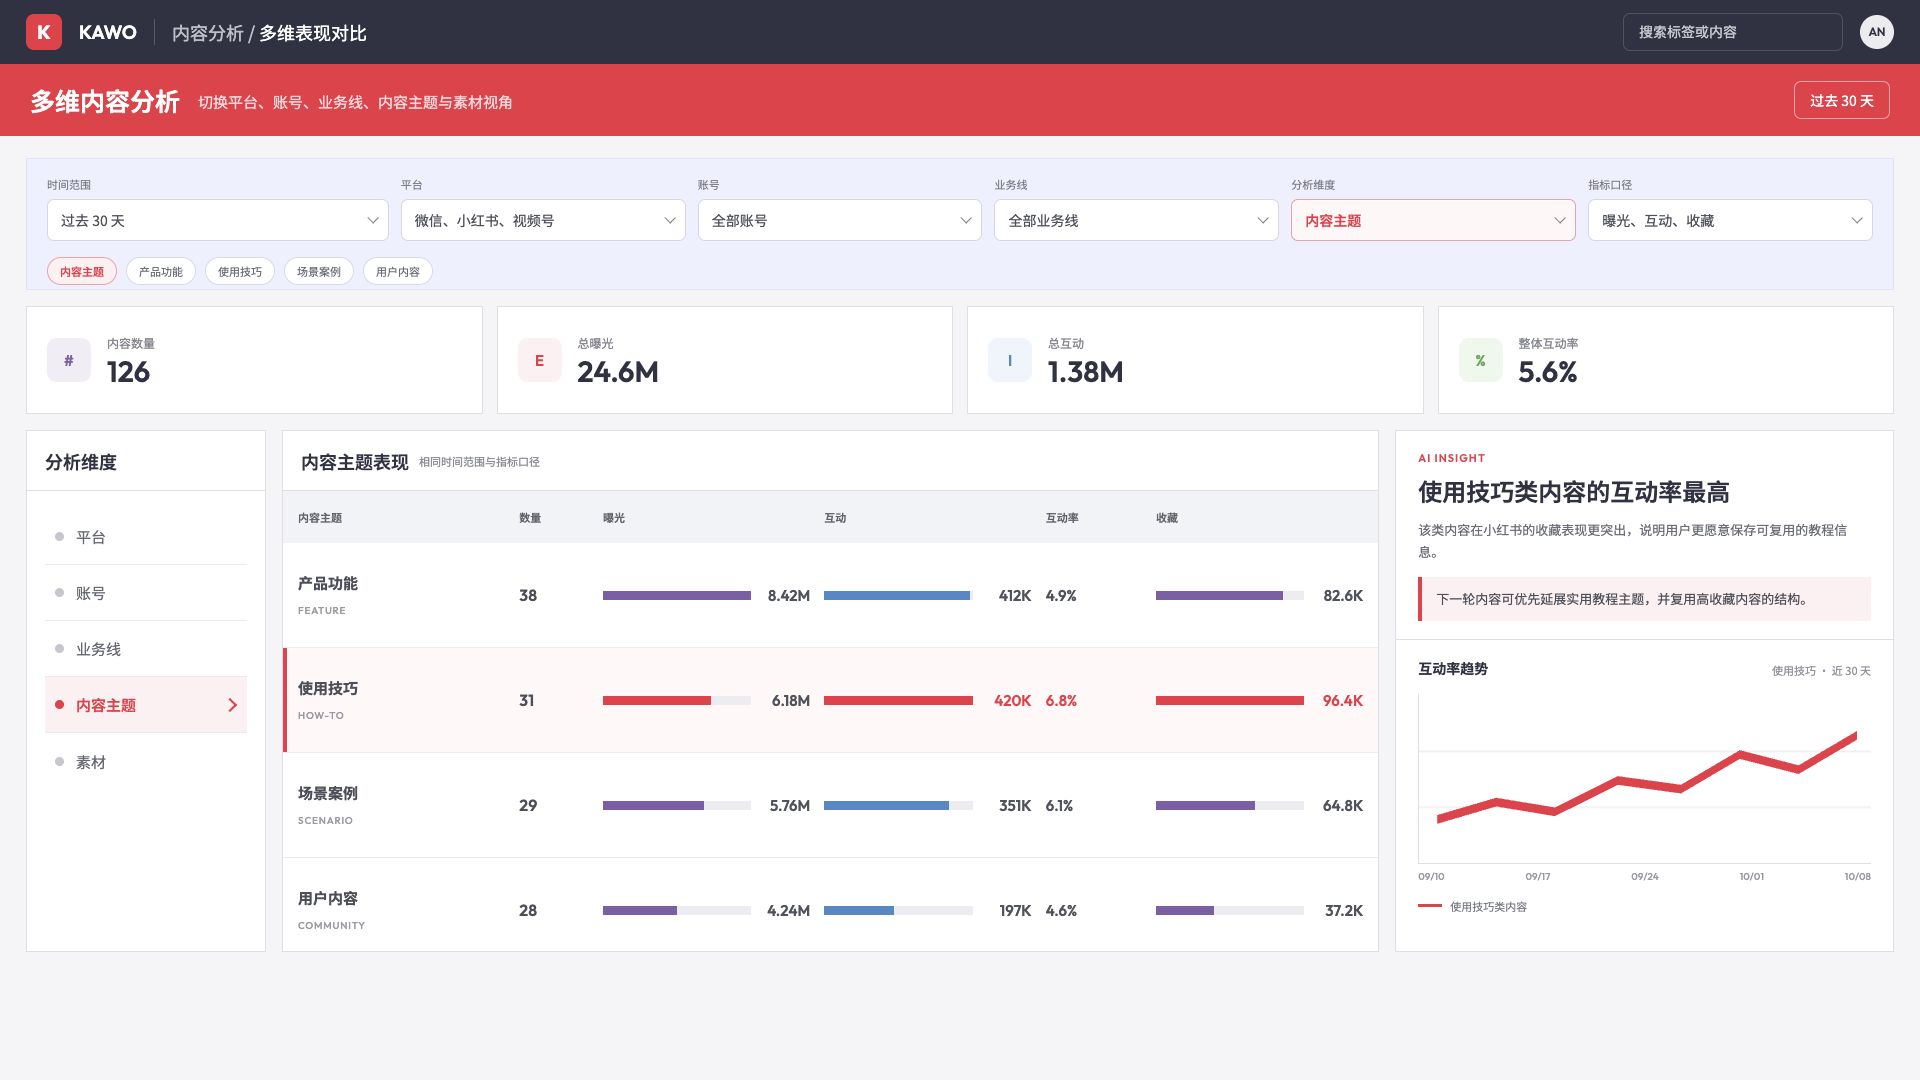Viewport: 1920px width, 1080px height.
Task: Sort table by 互动率 column header
Action: click(x=1062, y=518)
